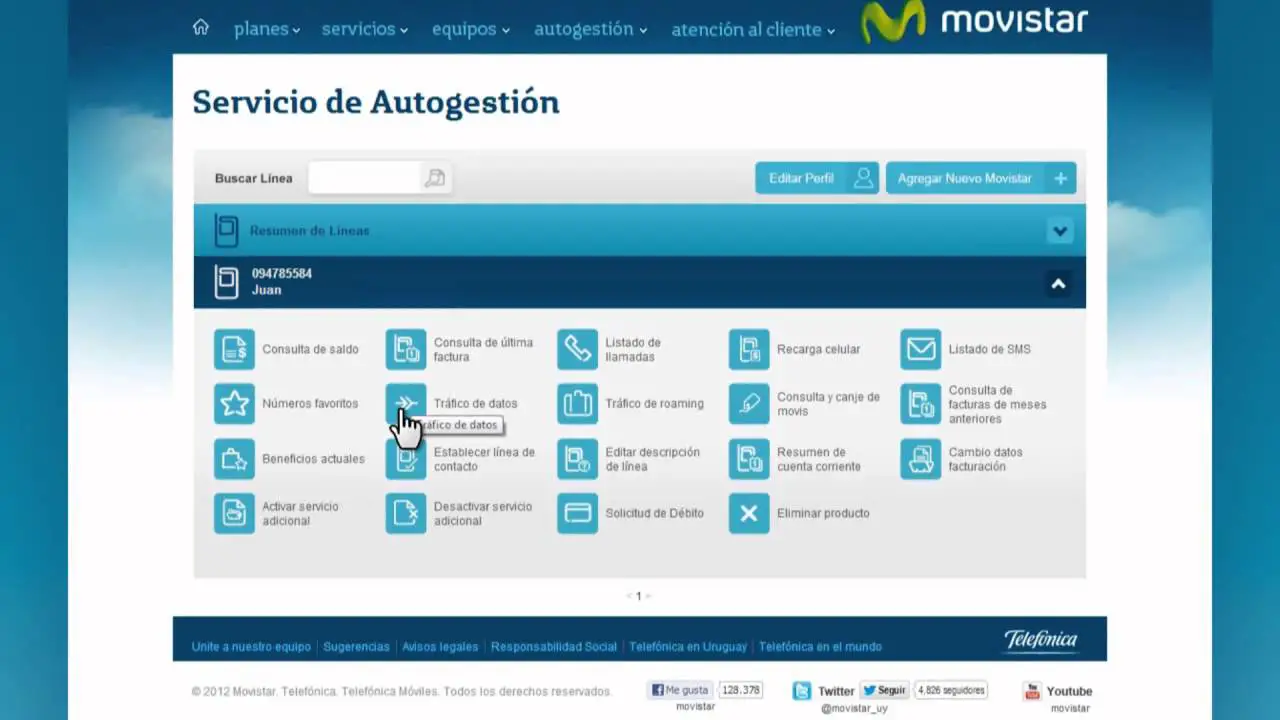Open the Telefónica en Uruguay link
The height and width of the screenshot is (720, 1280).
pyautogui.click(x=688, y=647)
